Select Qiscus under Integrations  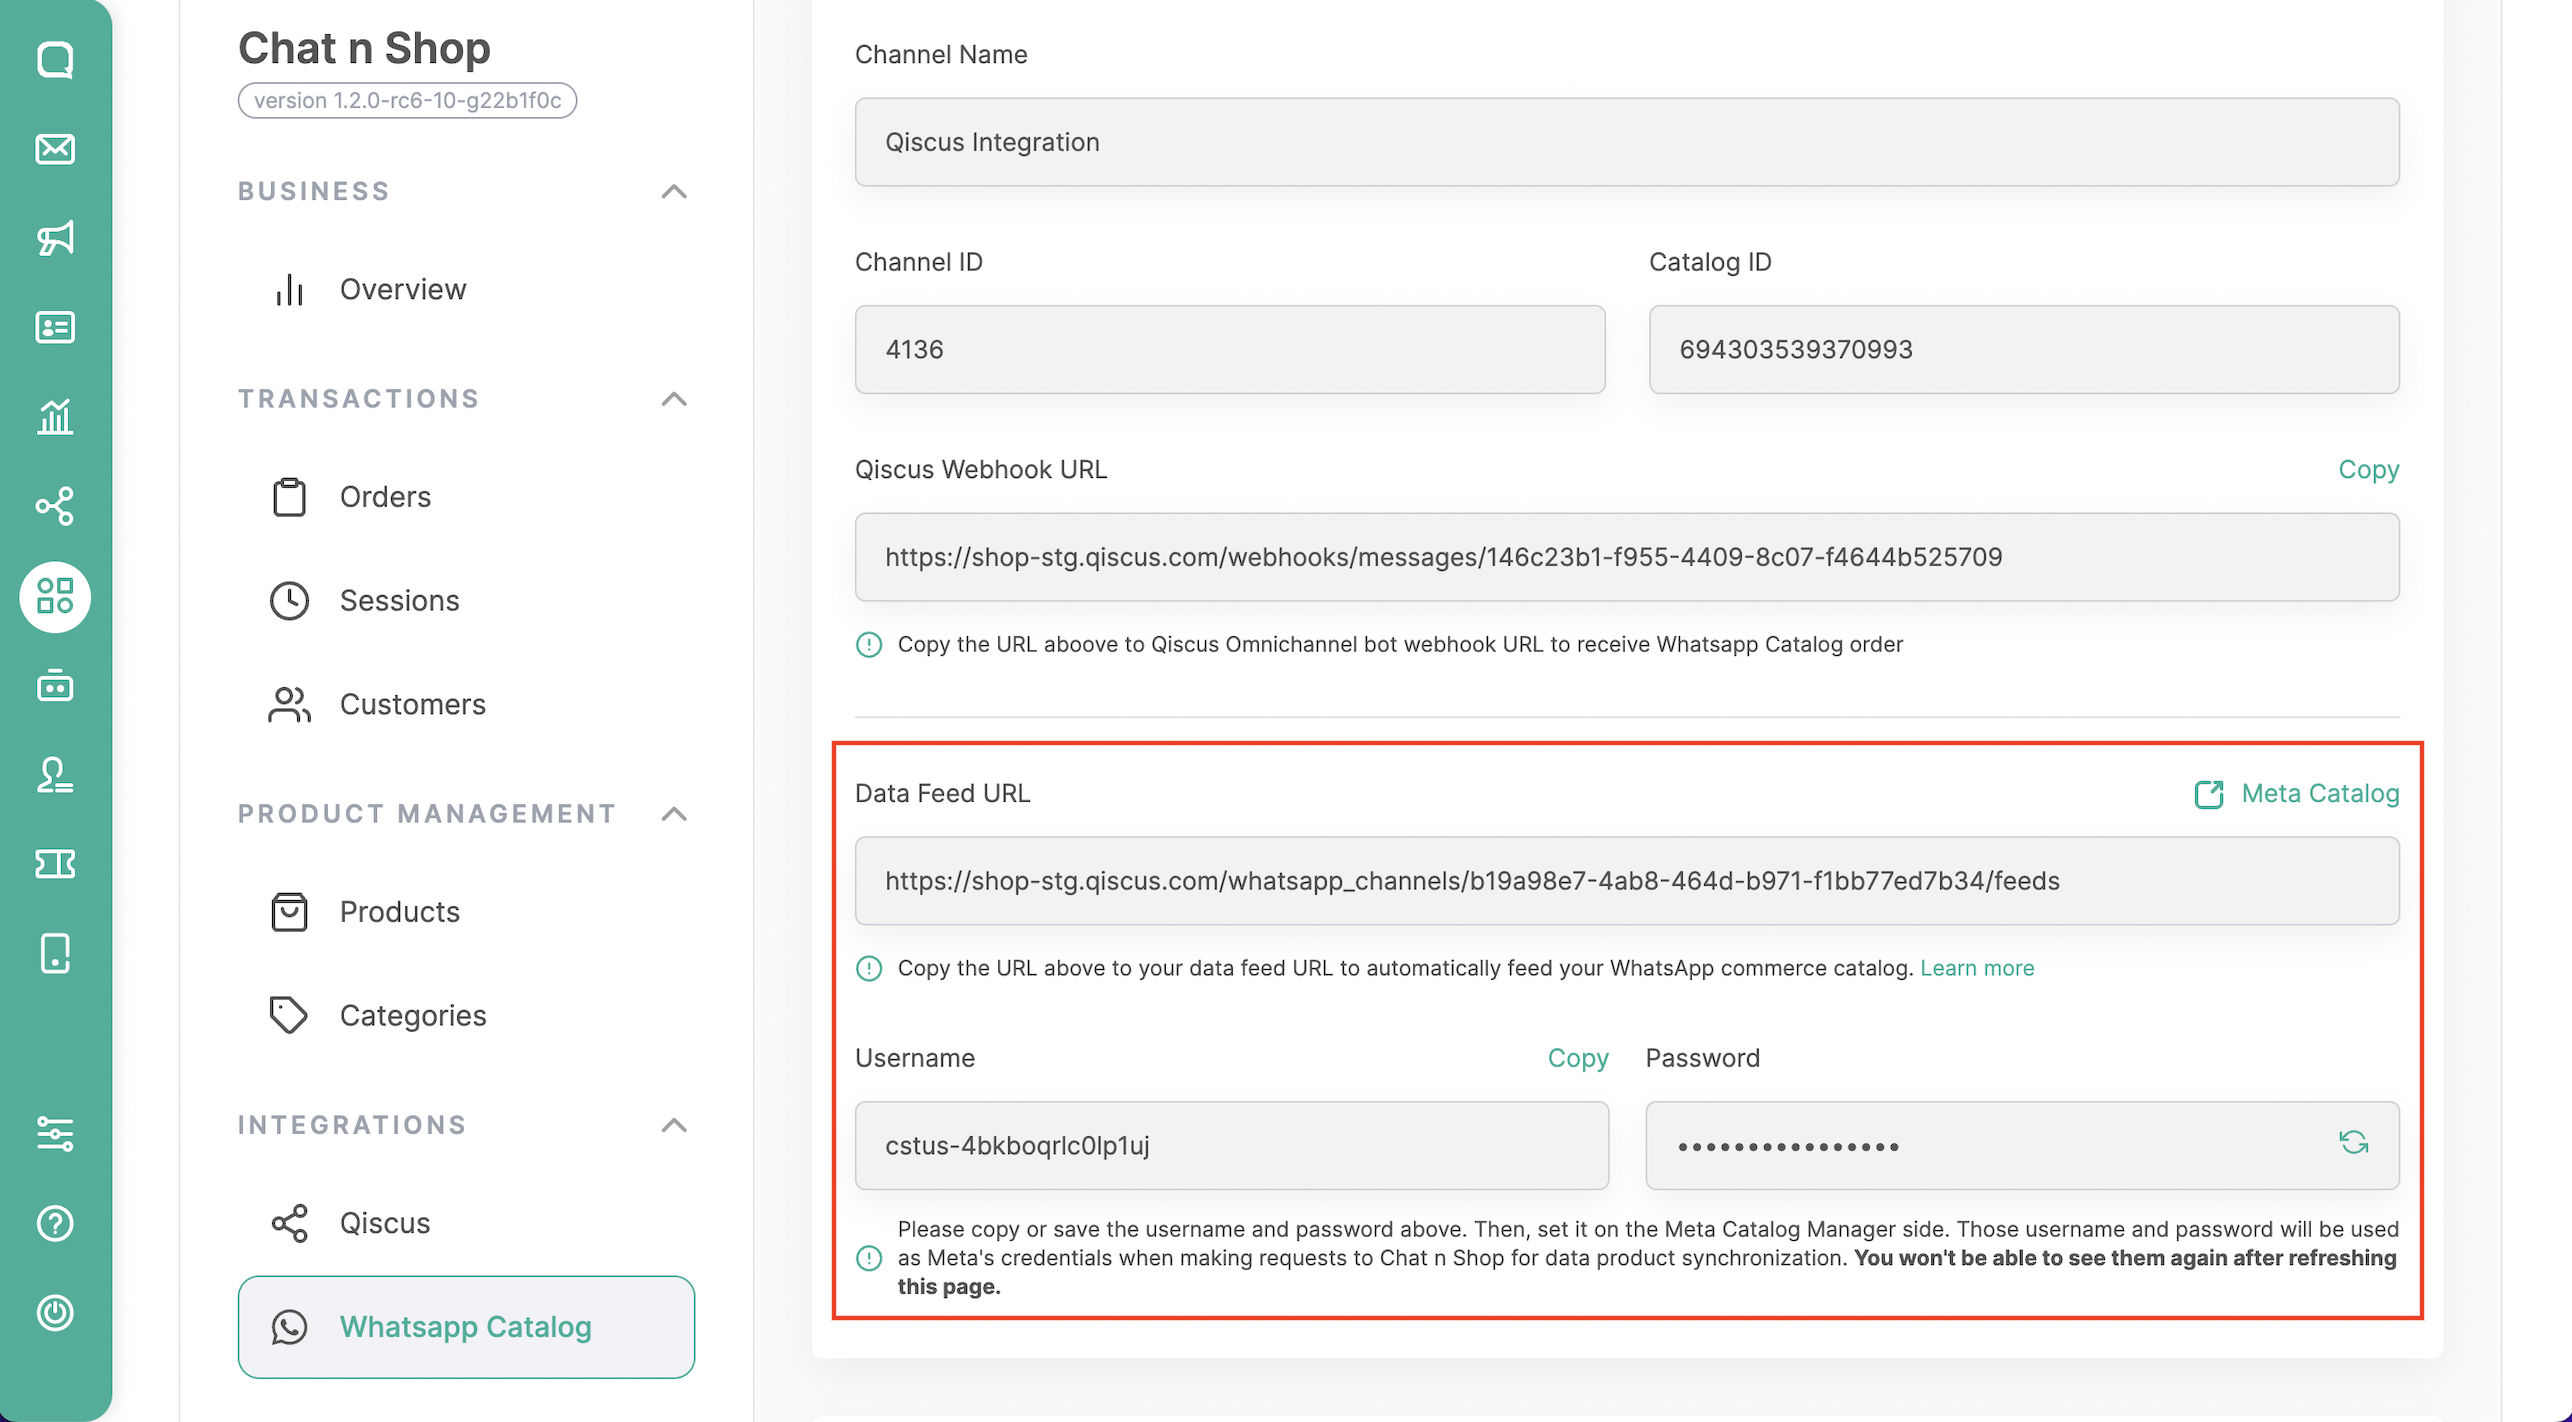(x=385, y=1223)
